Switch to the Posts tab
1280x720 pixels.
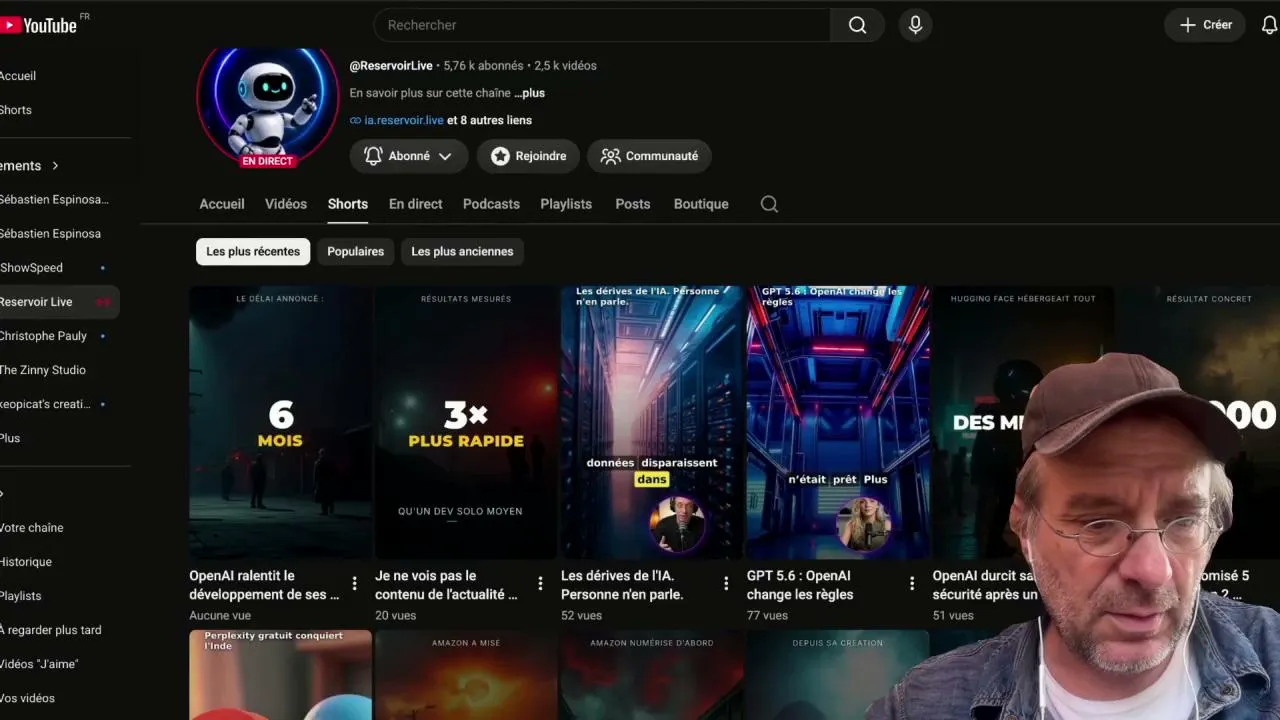pos(633,204)
